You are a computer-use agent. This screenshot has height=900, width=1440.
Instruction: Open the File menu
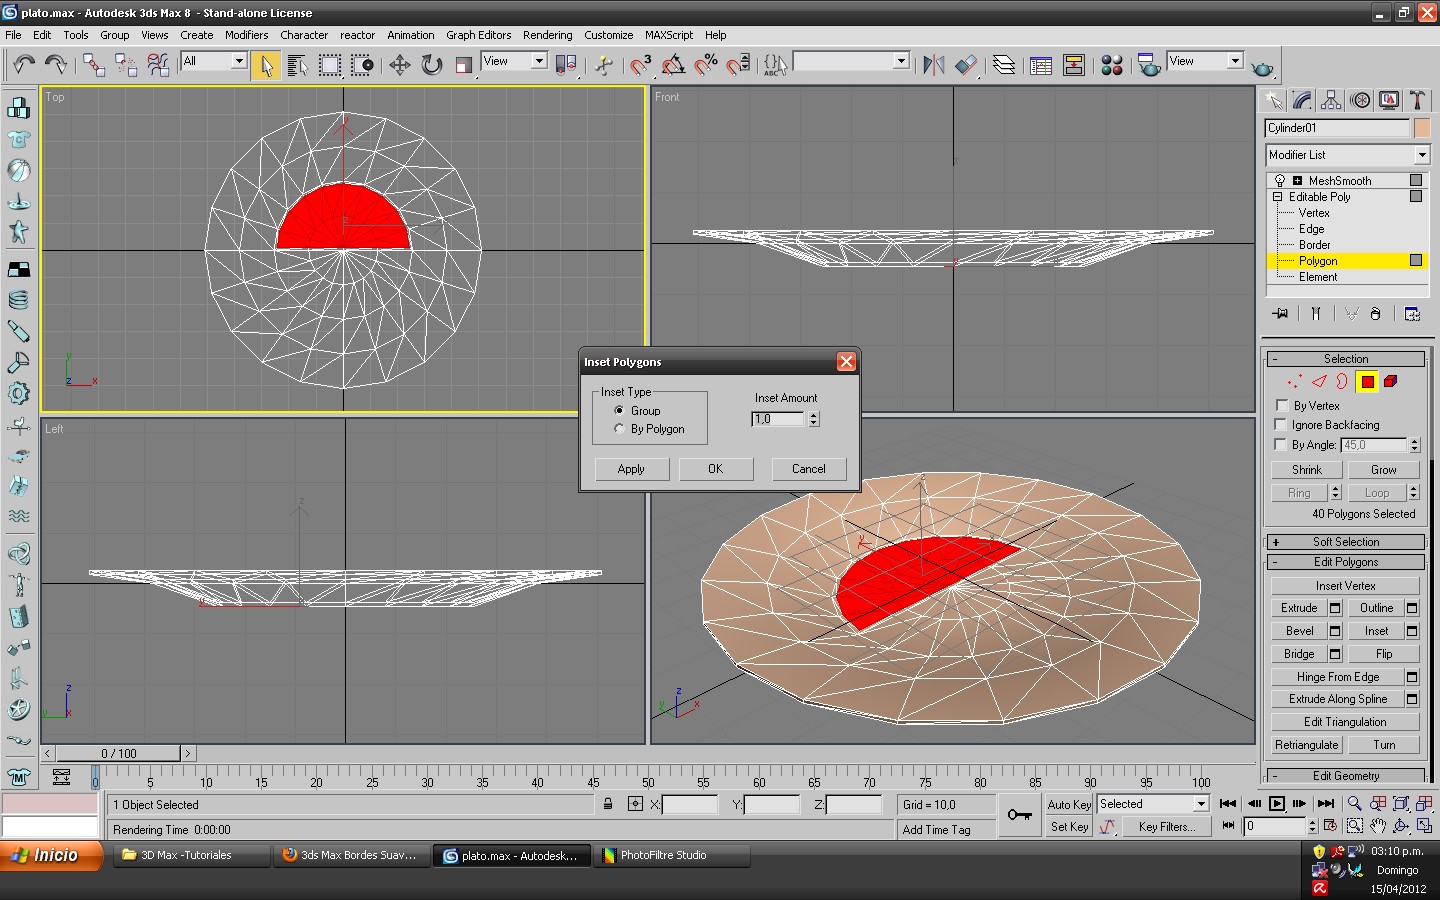click(13, 35)
